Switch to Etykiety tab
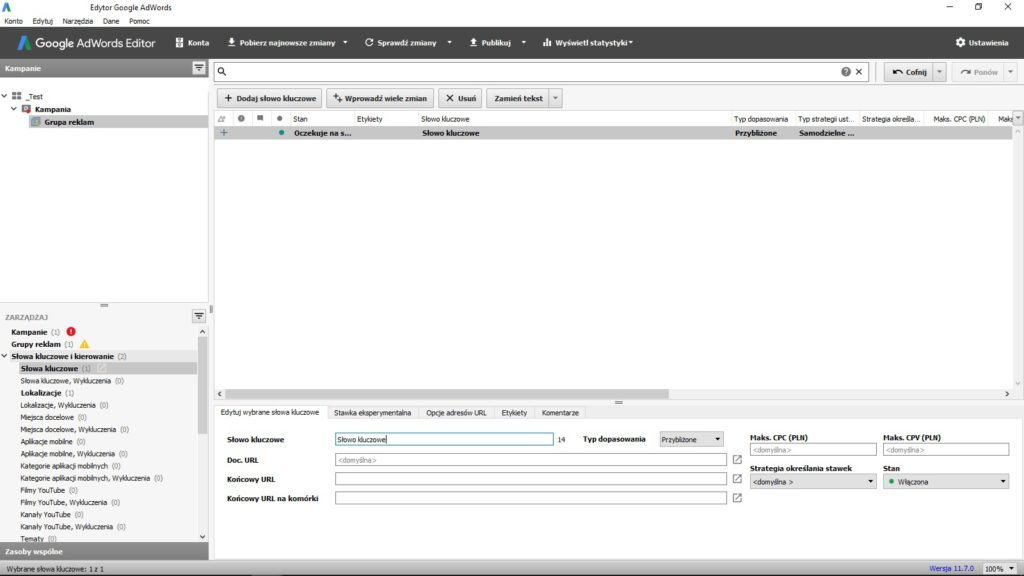The width and height of the screenshot is (1024, 576). pos(514,413)
